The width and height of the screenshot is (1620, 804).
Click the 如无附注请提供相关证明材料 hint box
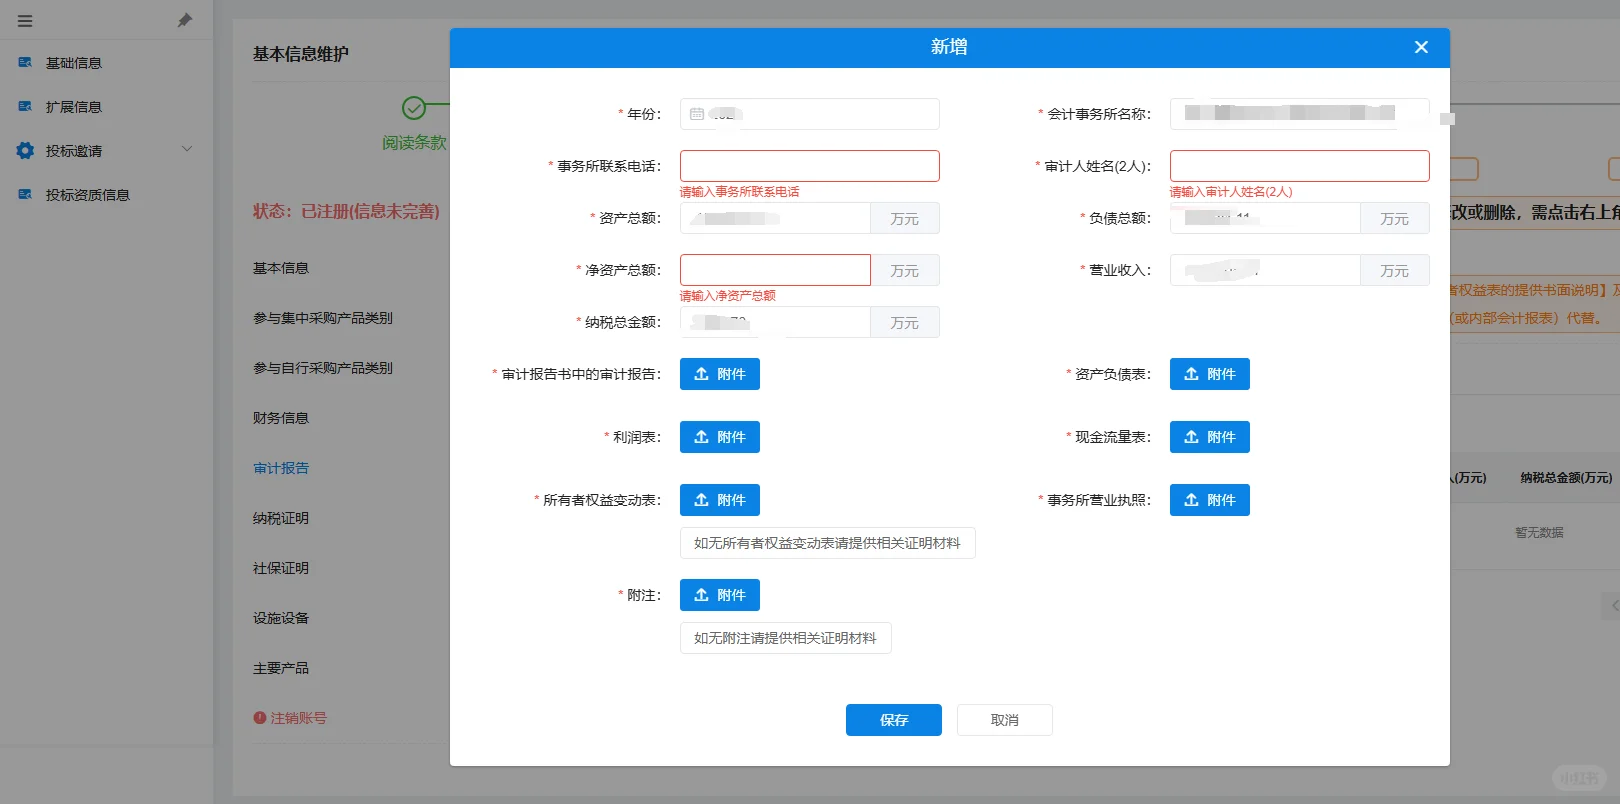(x=786, y=638)
